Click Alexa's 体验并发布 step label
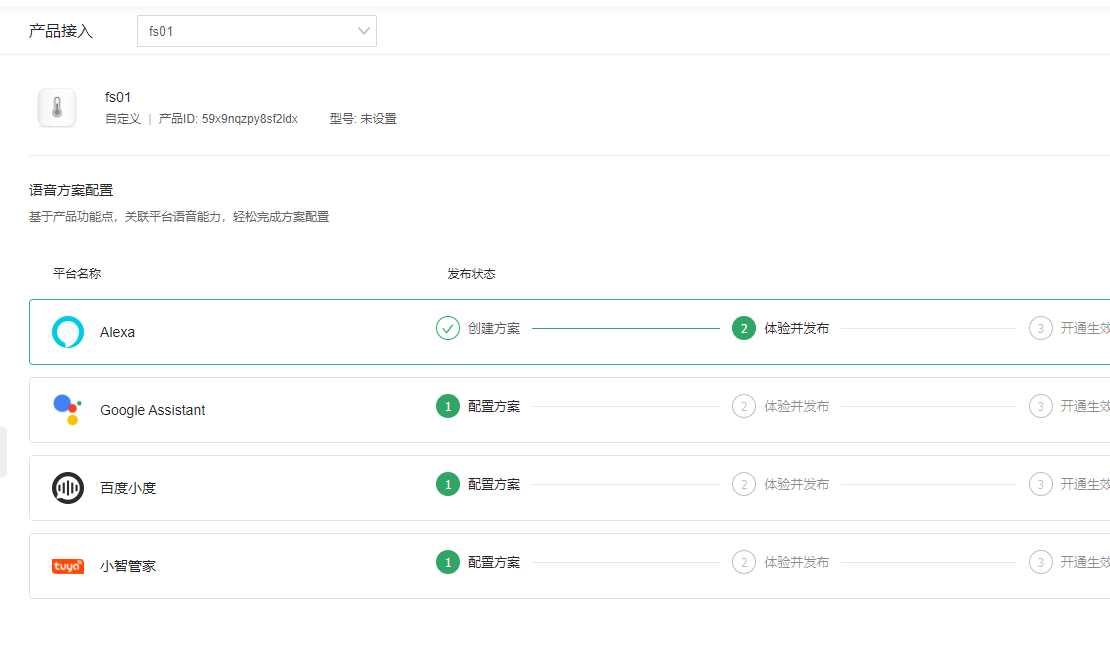Image resolution: width=1110 pixels, height=671 pixels. [796, 328]
